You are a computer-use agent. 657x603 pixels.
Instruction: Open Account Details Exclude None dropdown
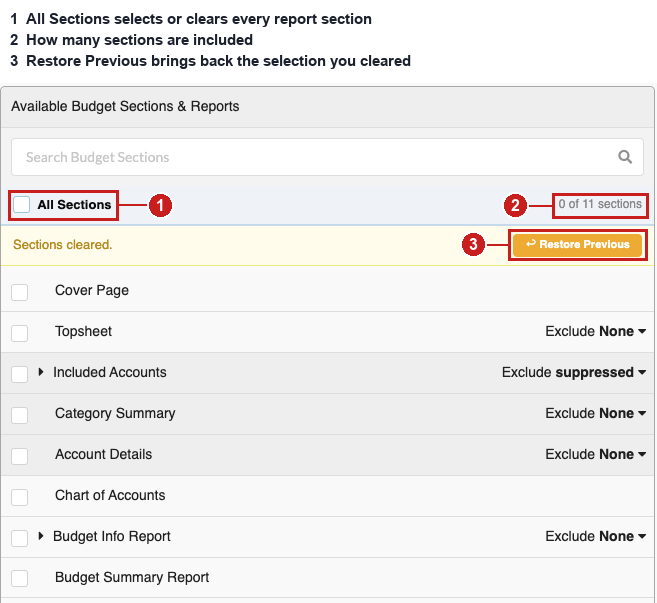(595, 455)
